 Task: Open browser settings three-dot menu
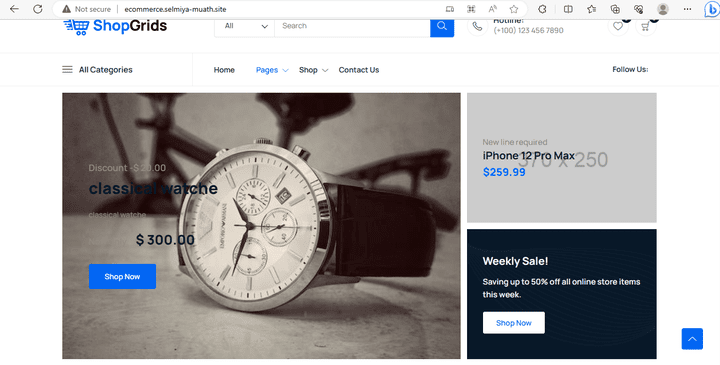687,9
